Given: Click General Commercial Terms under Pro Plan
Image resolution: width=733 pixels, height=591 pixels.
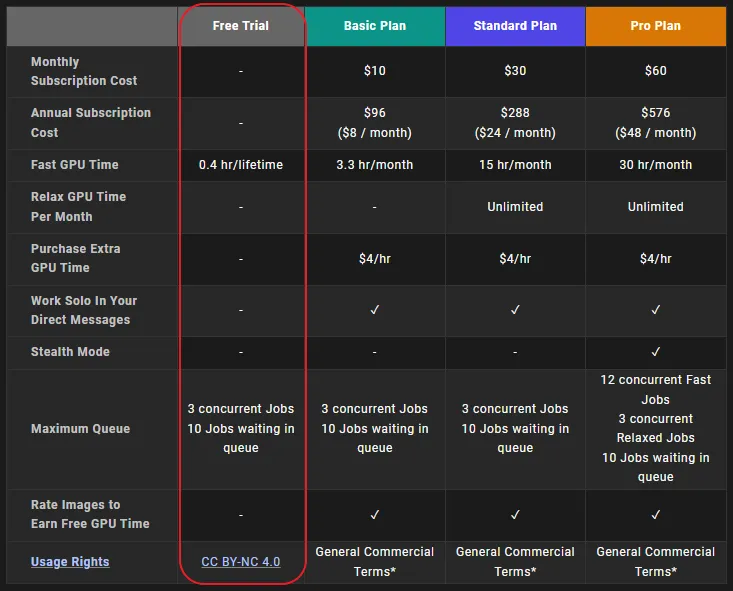Looking at the screenshot, I should coord(656,561).
